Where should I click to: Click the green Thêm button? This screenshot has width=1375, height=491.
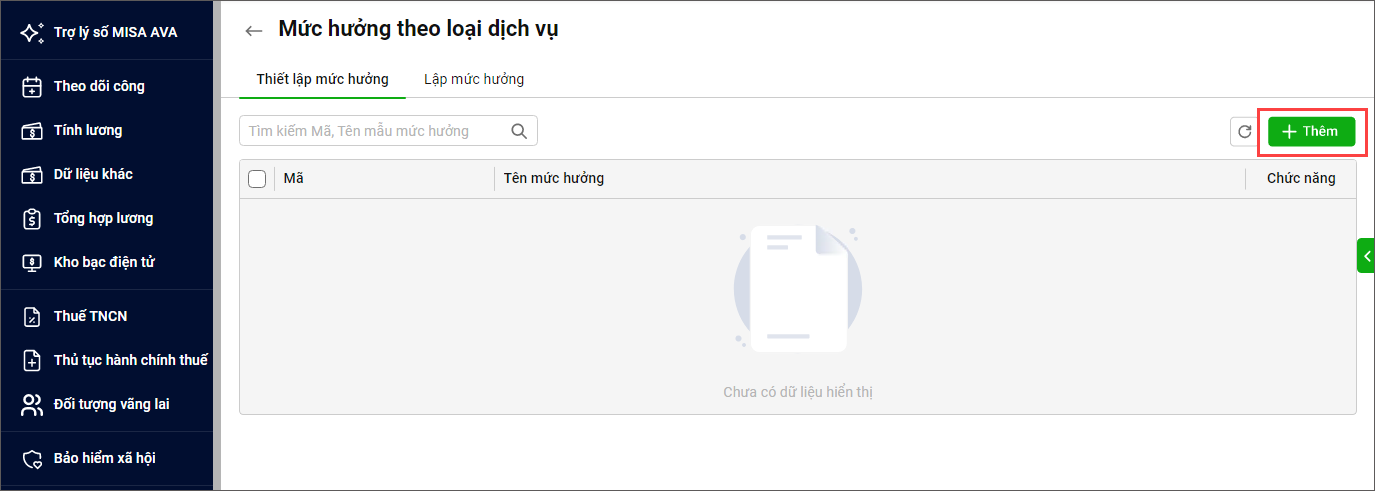(x=1311, y=131)
